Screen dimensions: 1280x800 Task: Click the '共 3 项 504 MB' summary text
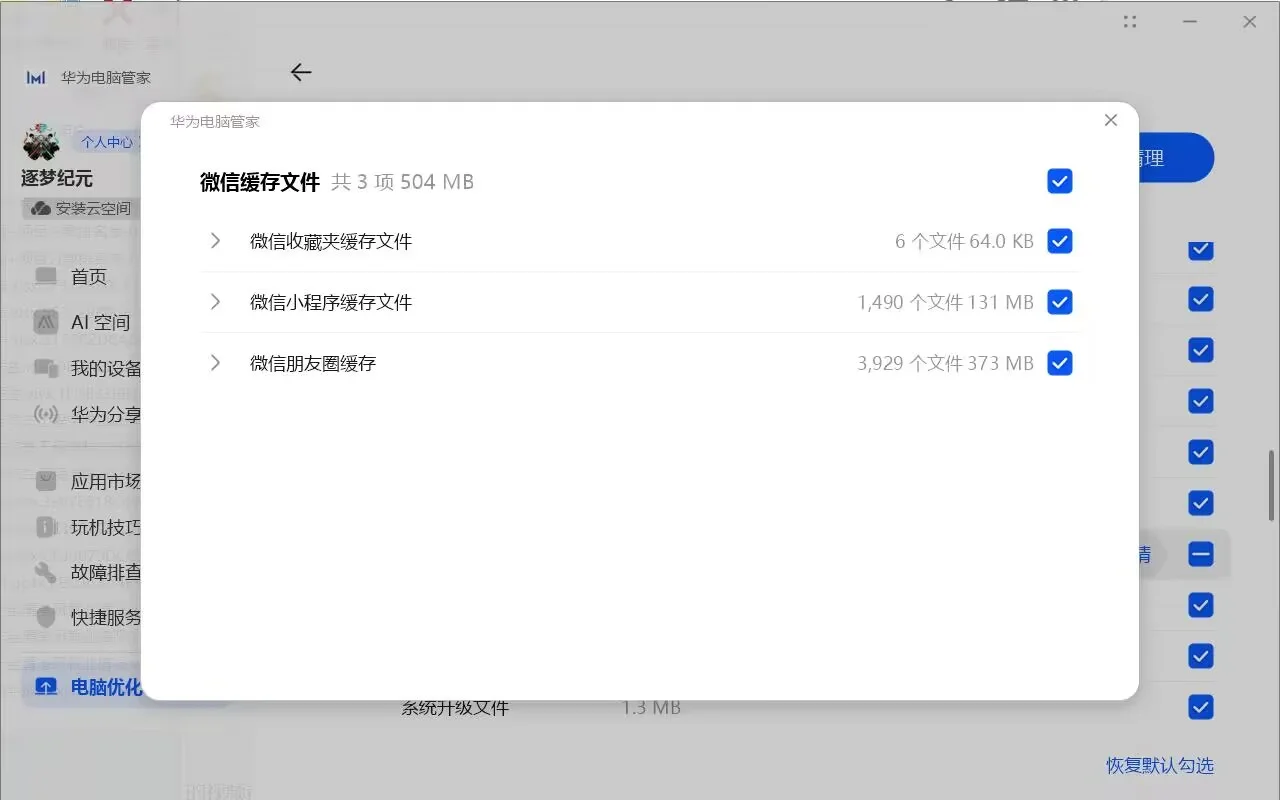[x=403, y=182]
